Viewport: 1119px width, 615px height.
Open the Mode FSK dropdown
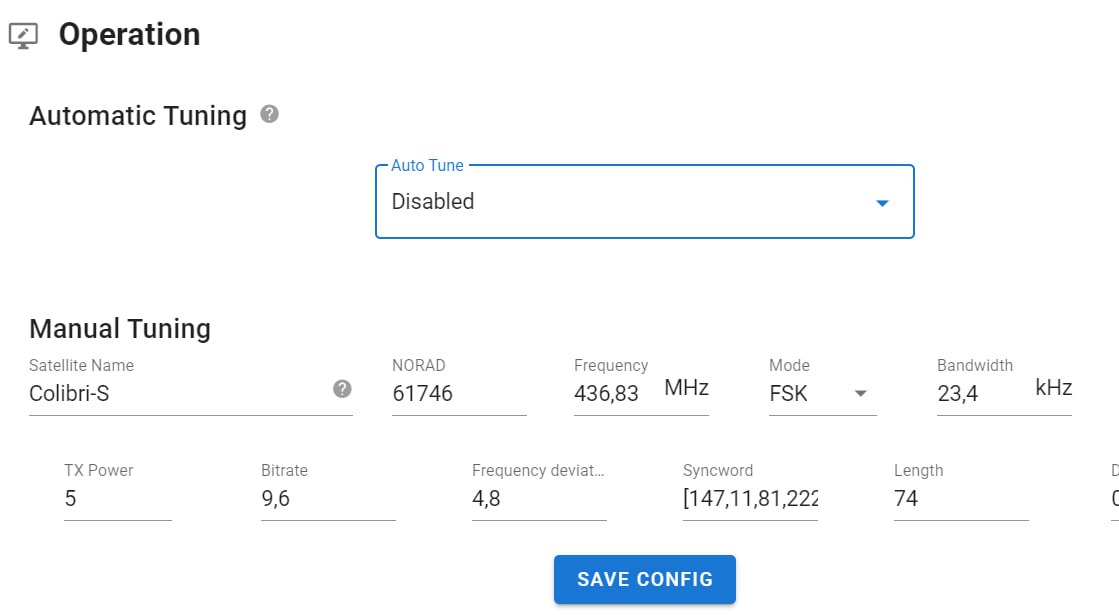(x=822, y=393)
